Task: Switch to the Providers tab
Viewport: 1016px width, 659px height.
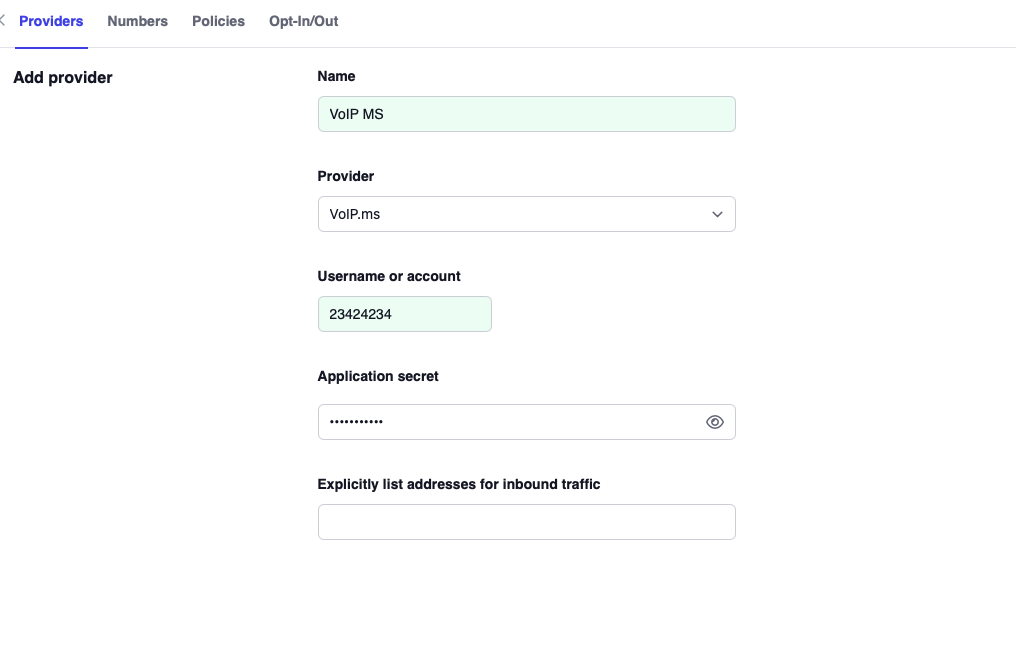Action: coord(51,21)
